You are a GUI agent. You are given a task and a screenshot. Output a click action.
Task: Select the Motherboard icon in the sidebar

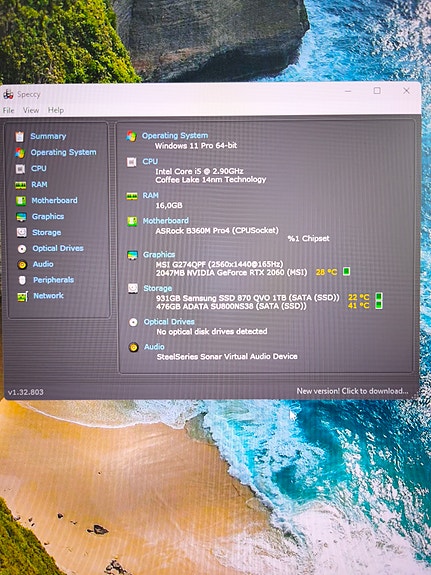[21, 201]
